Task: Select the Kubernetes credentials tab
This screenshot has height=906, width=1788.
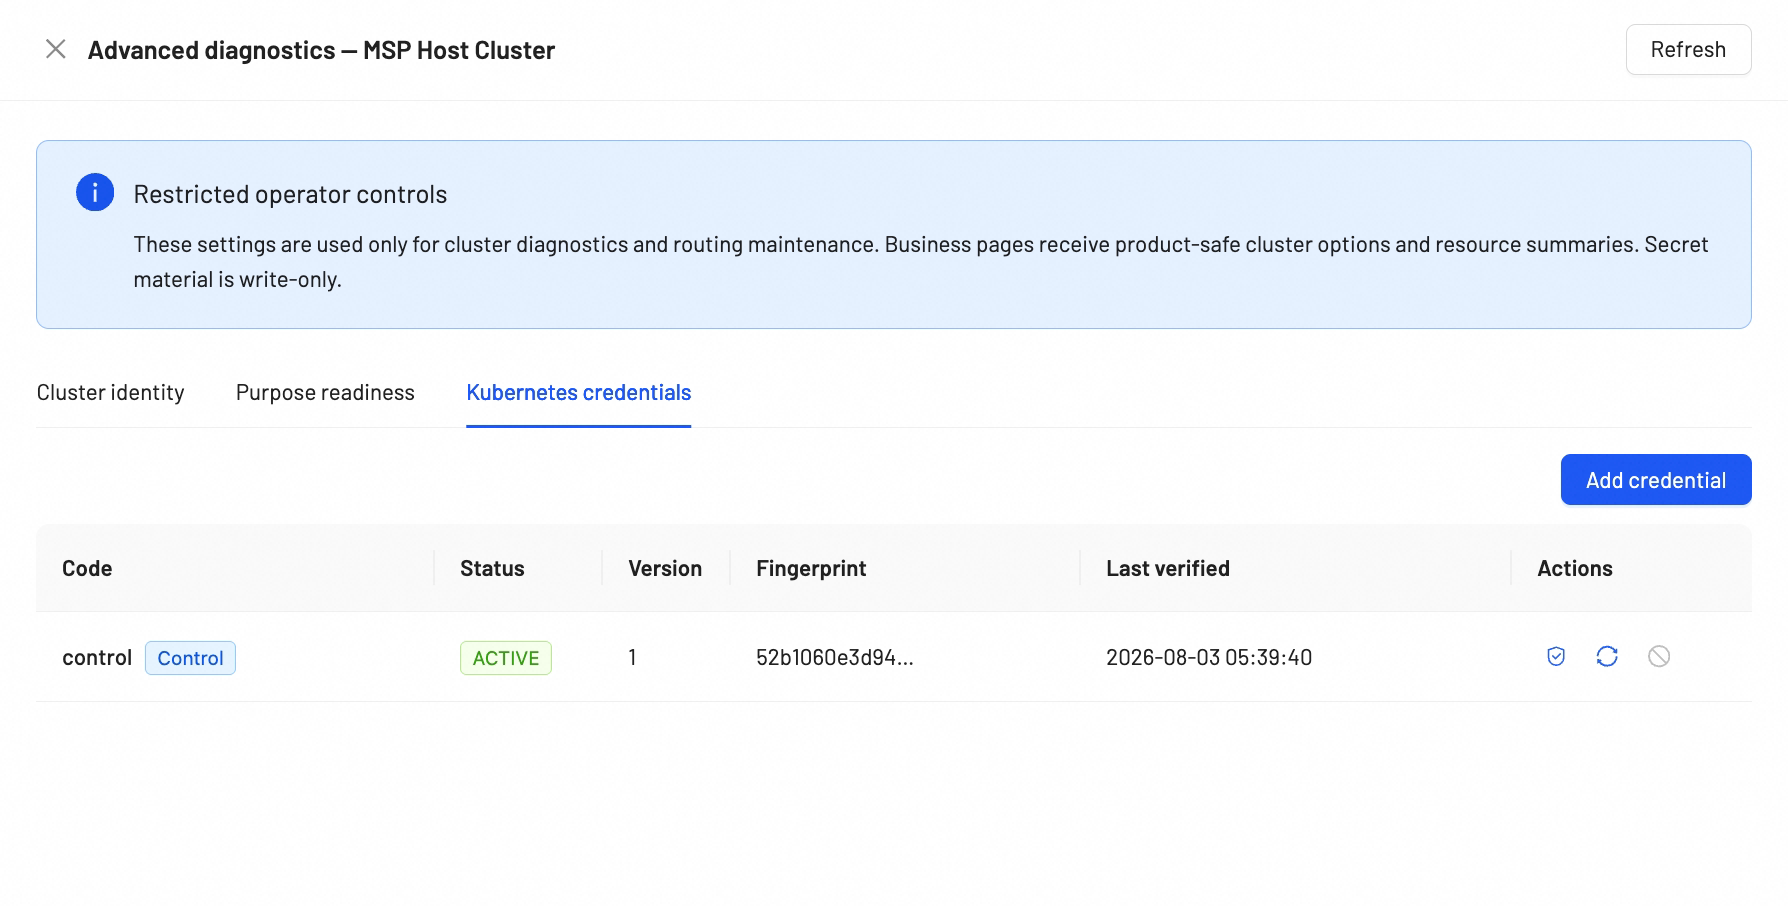Action: [x=579, y=393]
